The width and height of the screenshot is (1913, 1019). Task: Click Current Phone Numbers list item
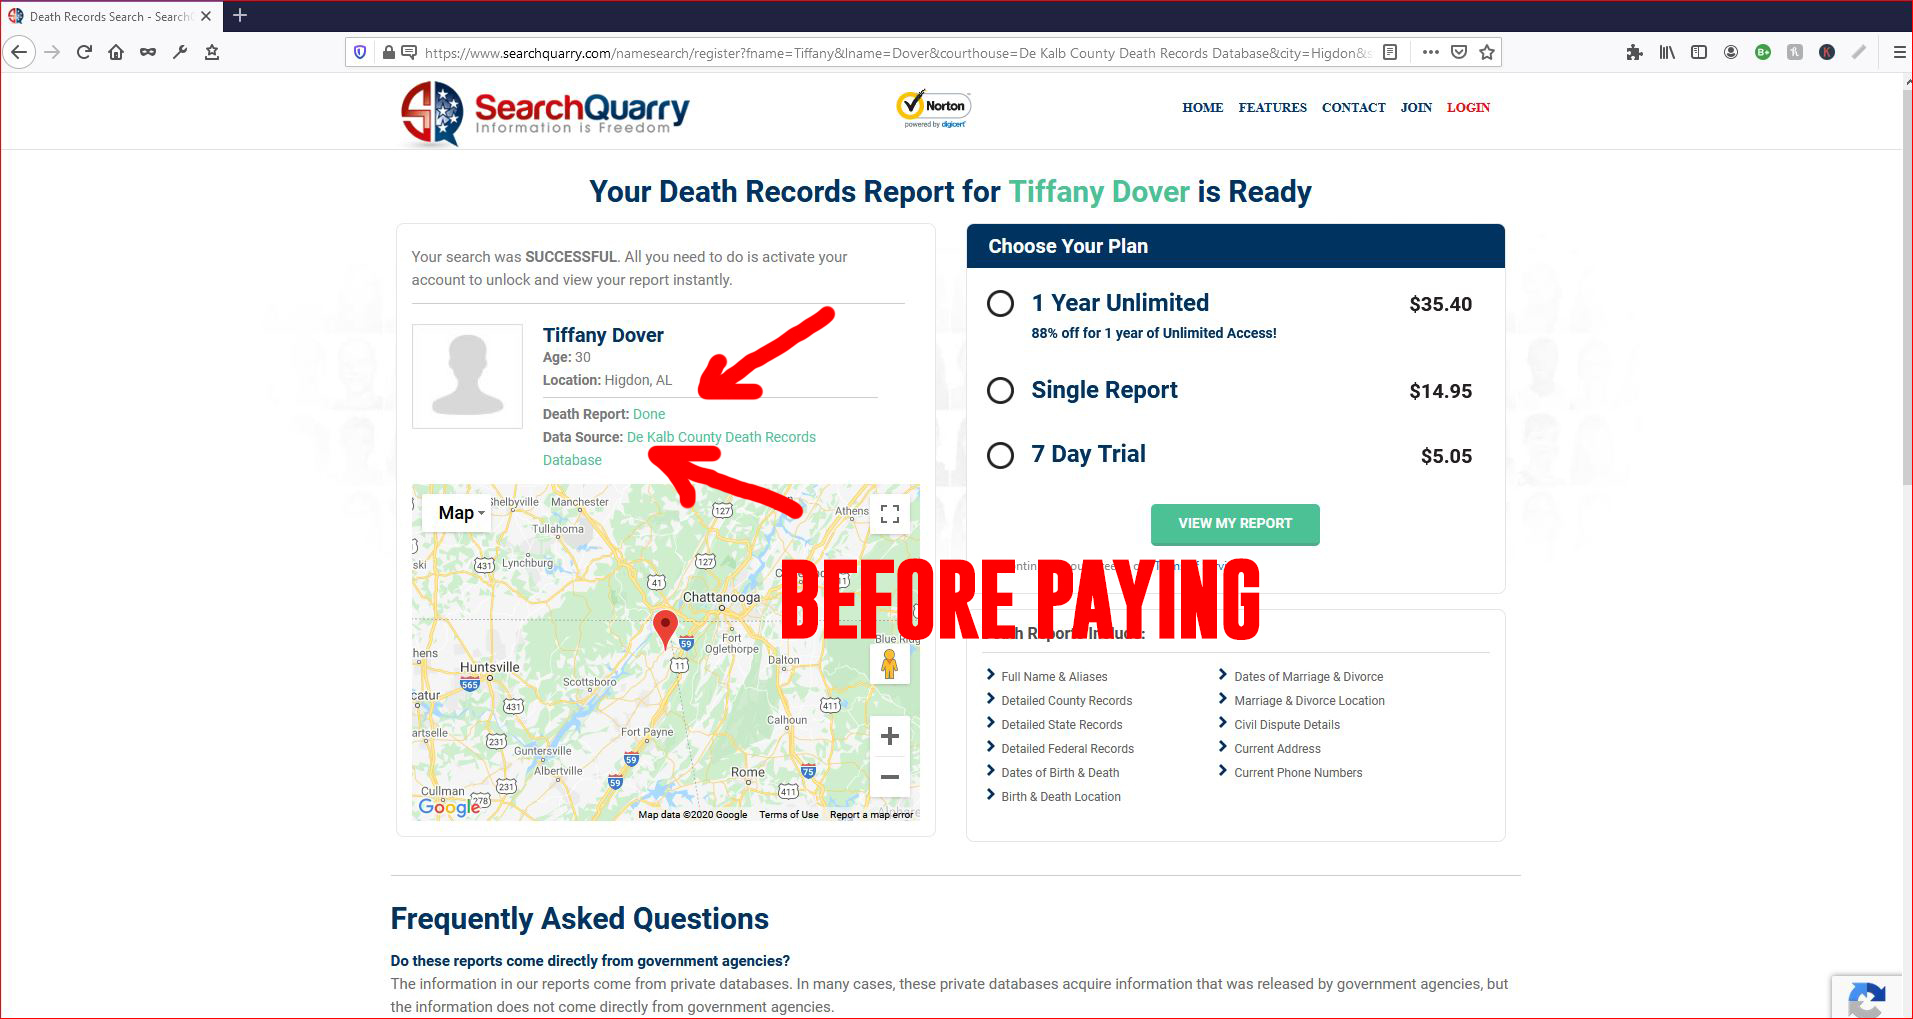(x=1298, y=773)
